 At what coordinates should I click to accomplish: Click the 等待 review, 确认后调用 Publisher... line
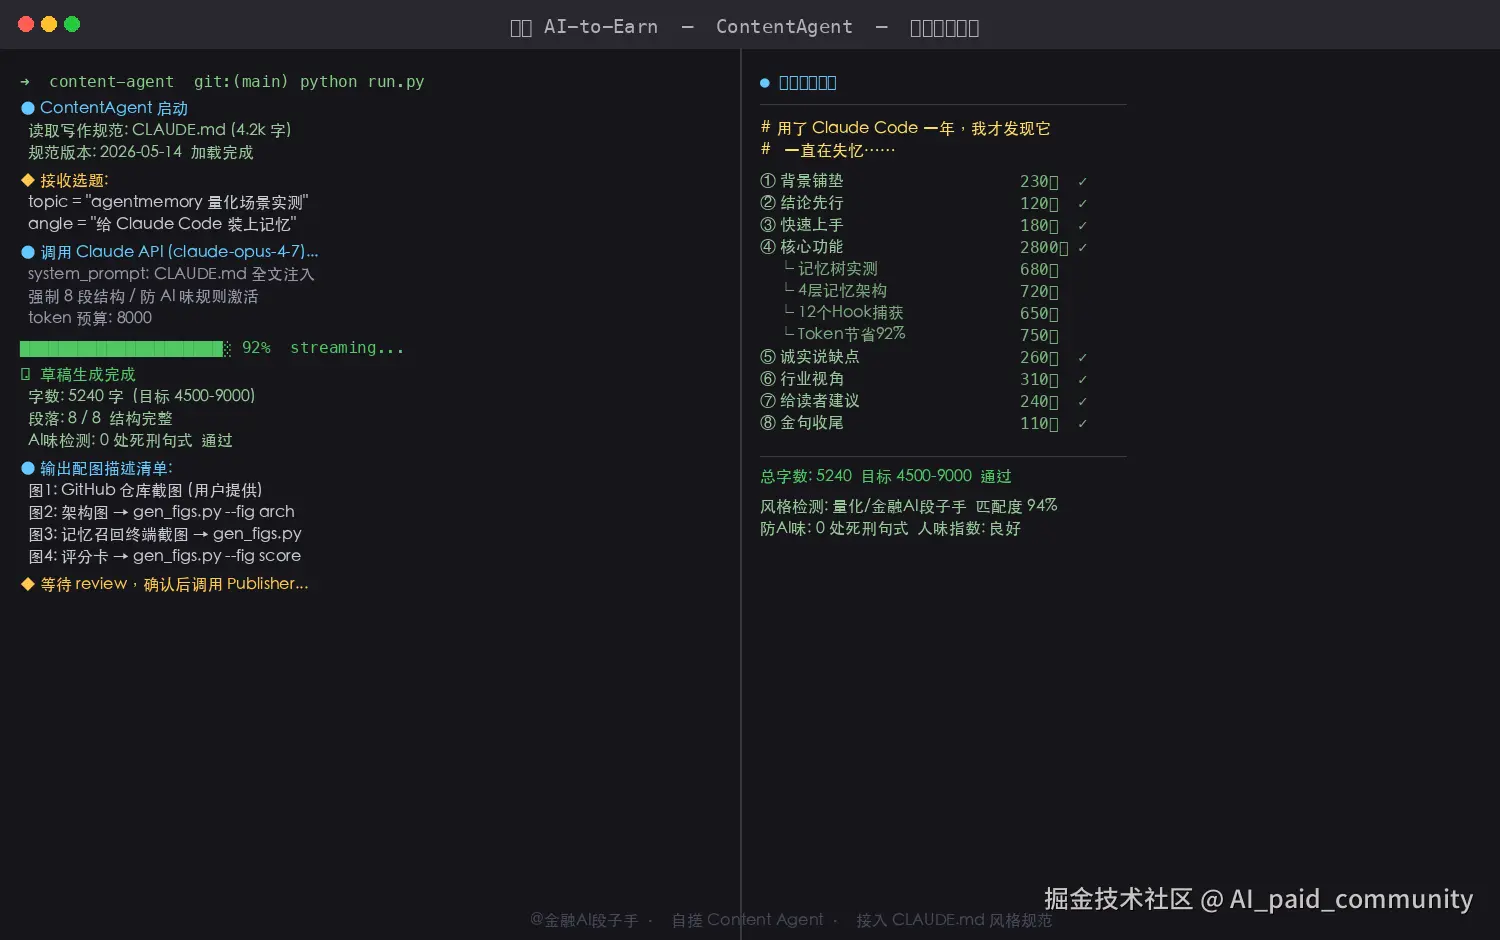[174, 584]
